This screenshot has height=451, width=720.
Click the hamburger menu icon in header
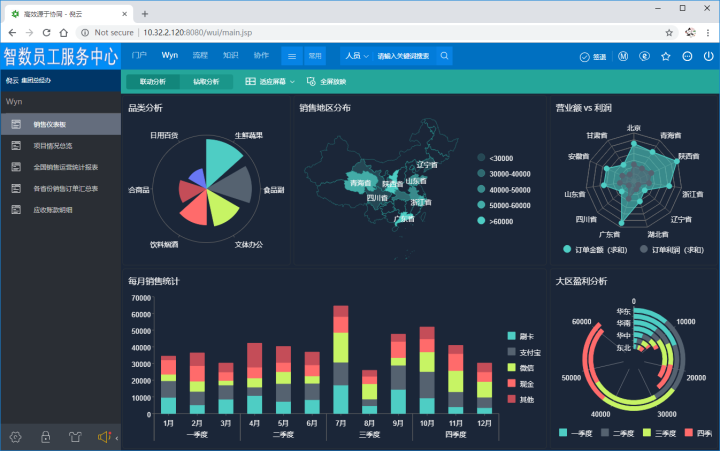292,56
